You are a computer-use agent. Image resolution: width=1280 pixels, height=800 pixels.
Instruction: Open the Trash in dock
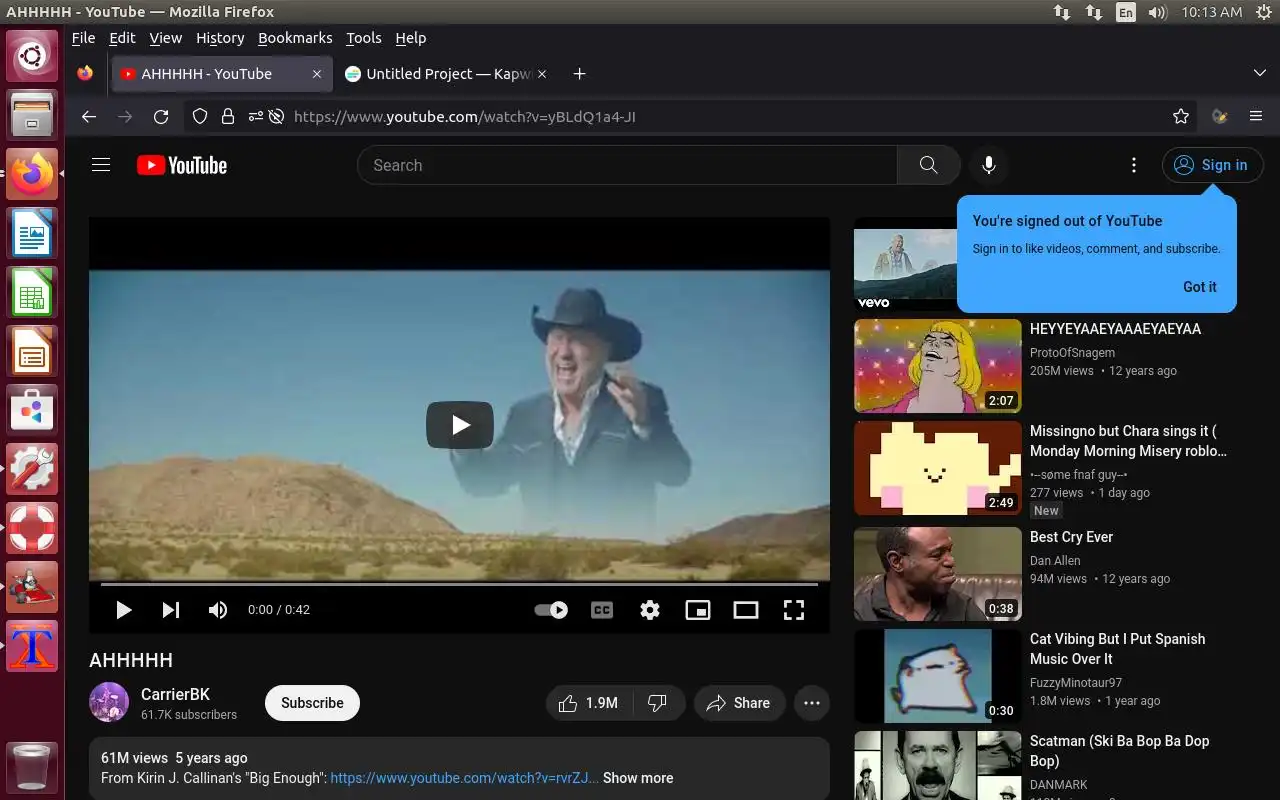32,768
